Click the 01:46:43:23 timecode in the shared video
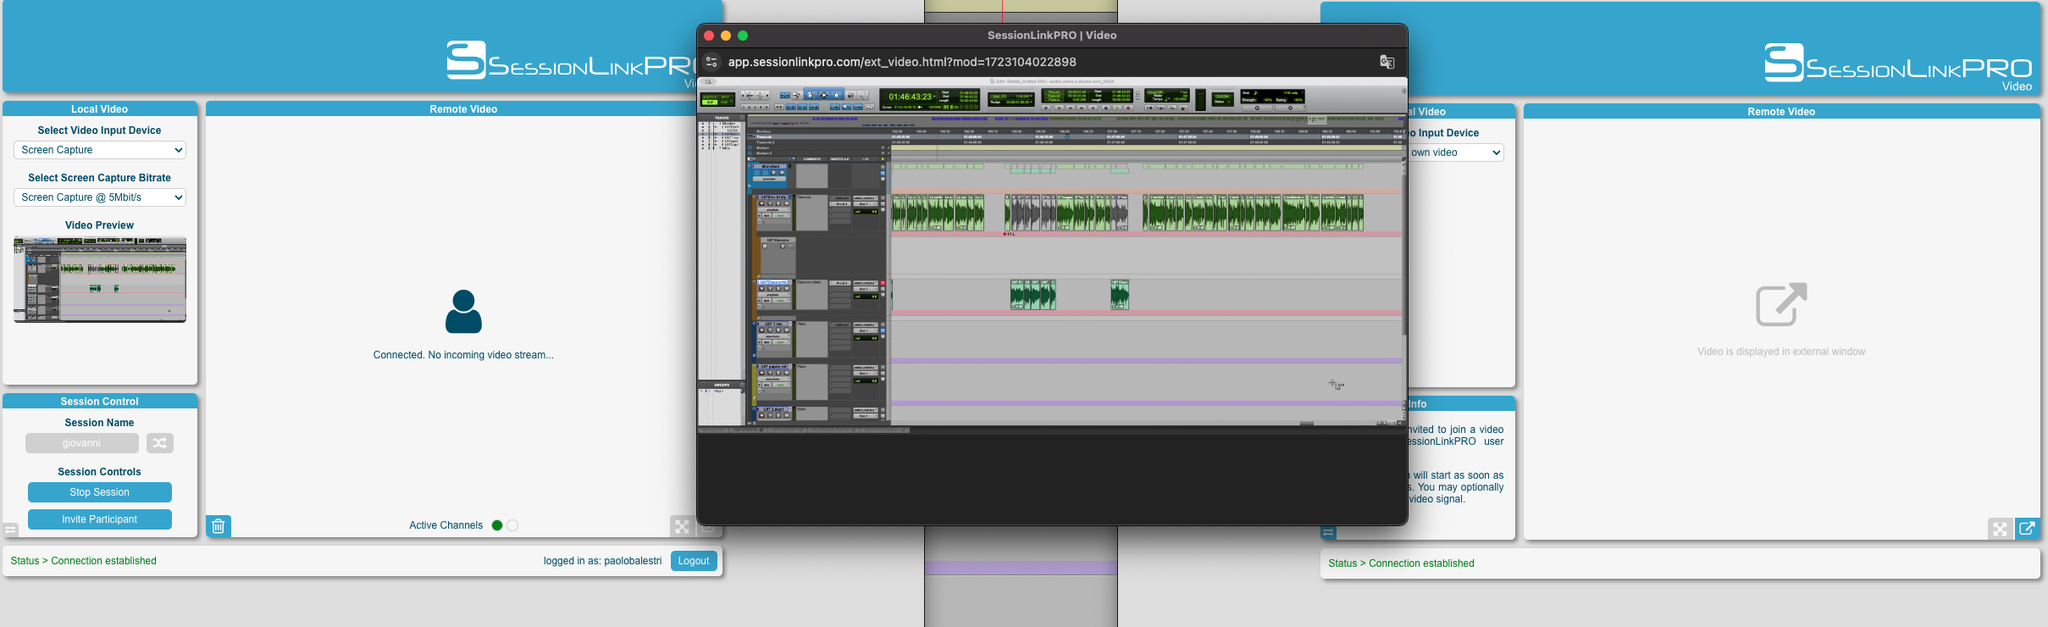 pyautogui.click(x=910, y=97)
